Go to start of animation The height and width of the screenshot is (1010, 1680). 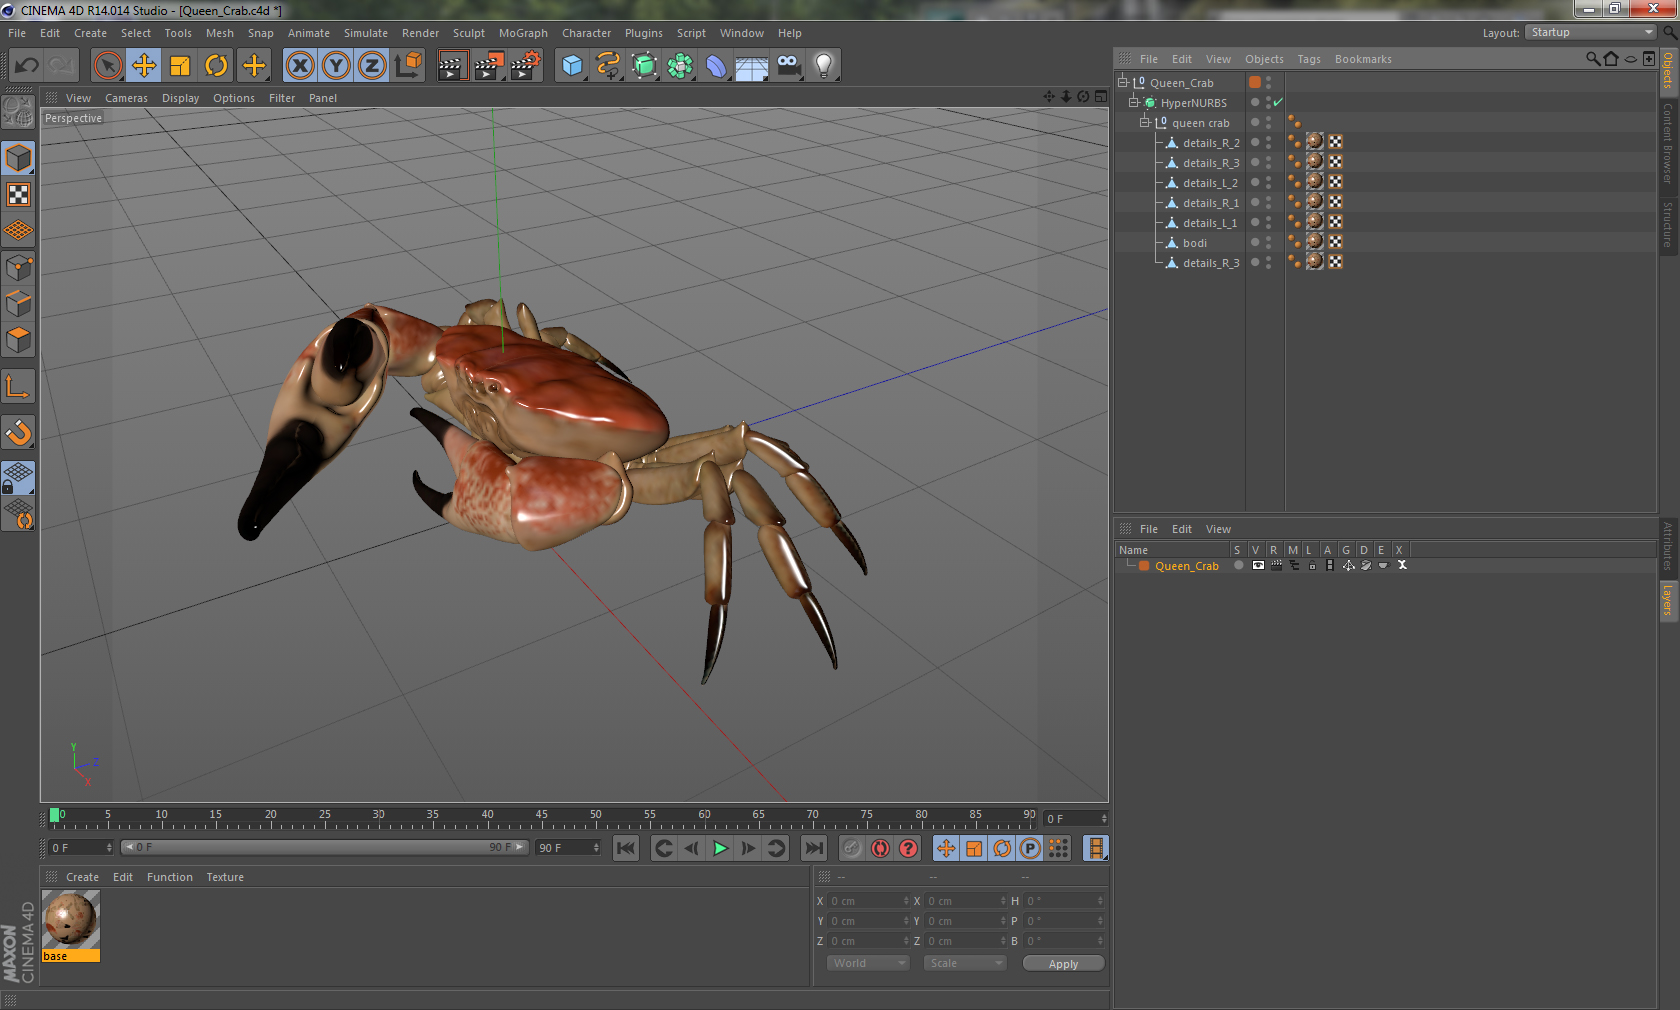click(x=626, y=848)
